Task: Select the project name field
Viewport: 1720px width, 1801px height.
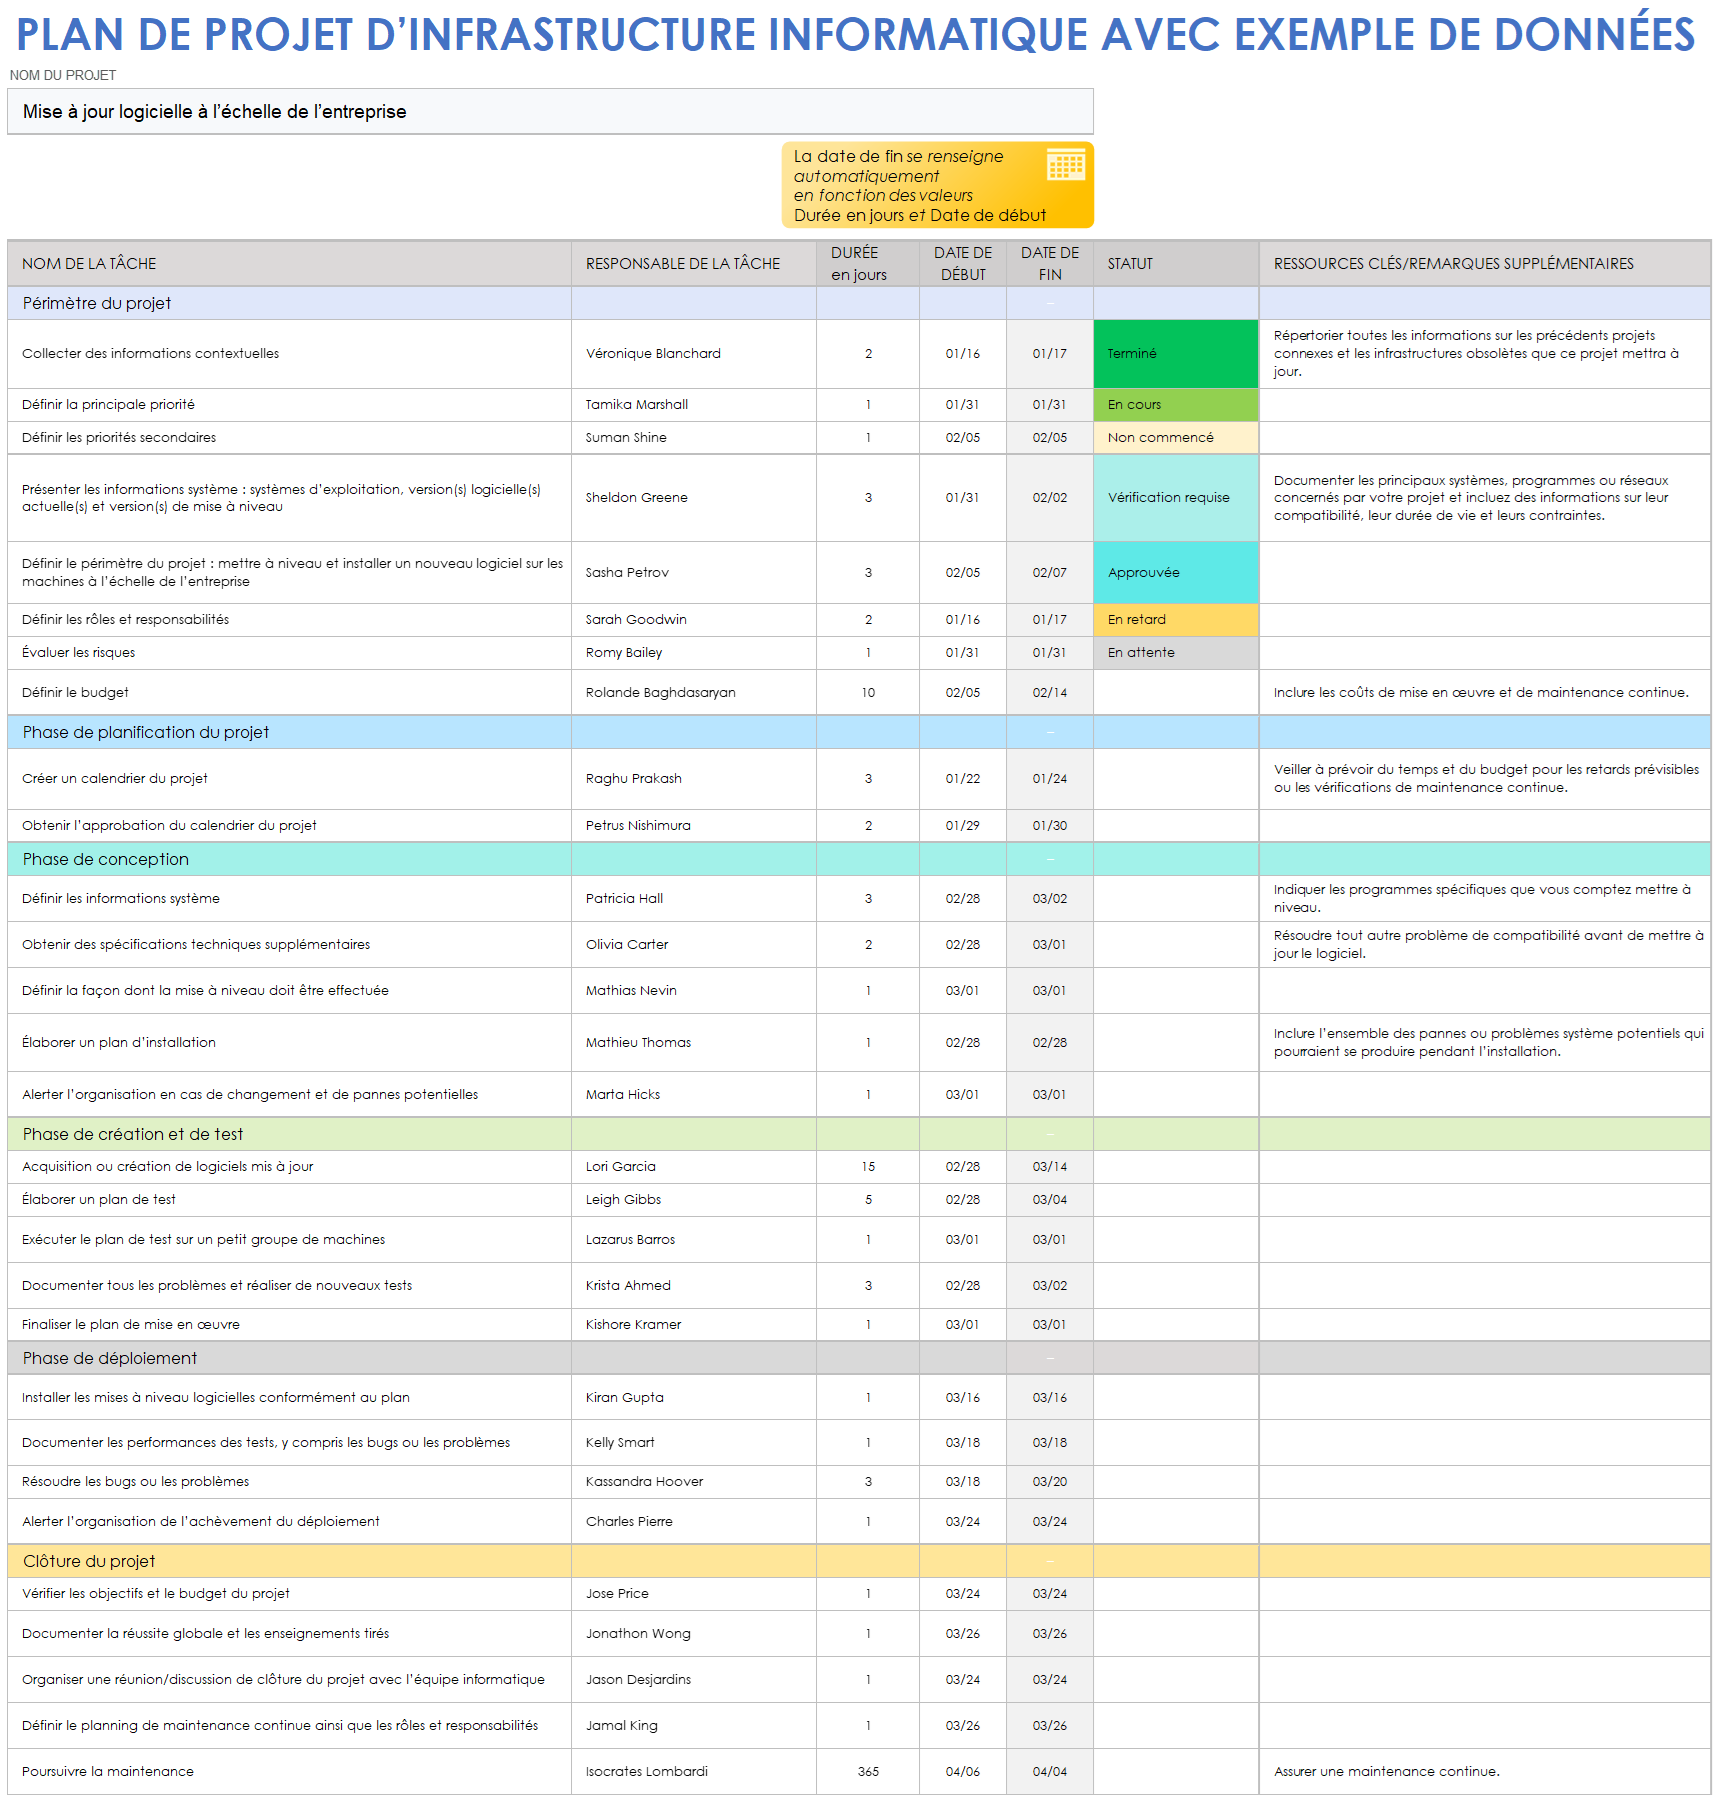Action: coord(550,112)
